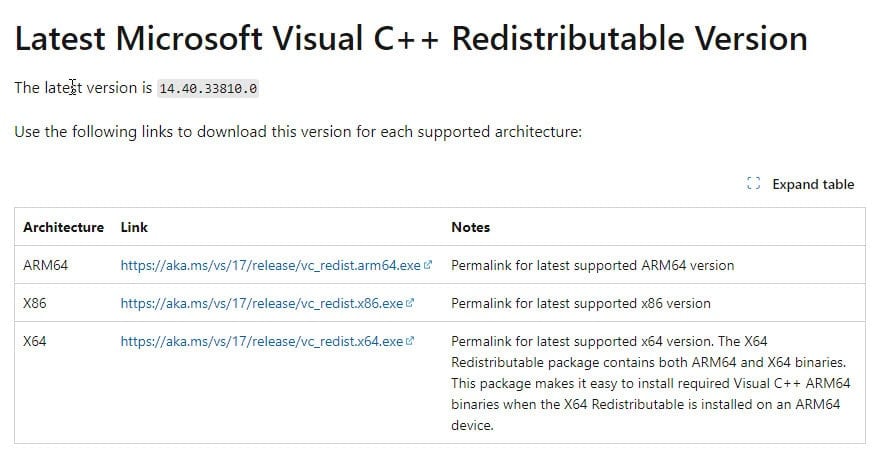Select the X86 architecture cell

35,304
